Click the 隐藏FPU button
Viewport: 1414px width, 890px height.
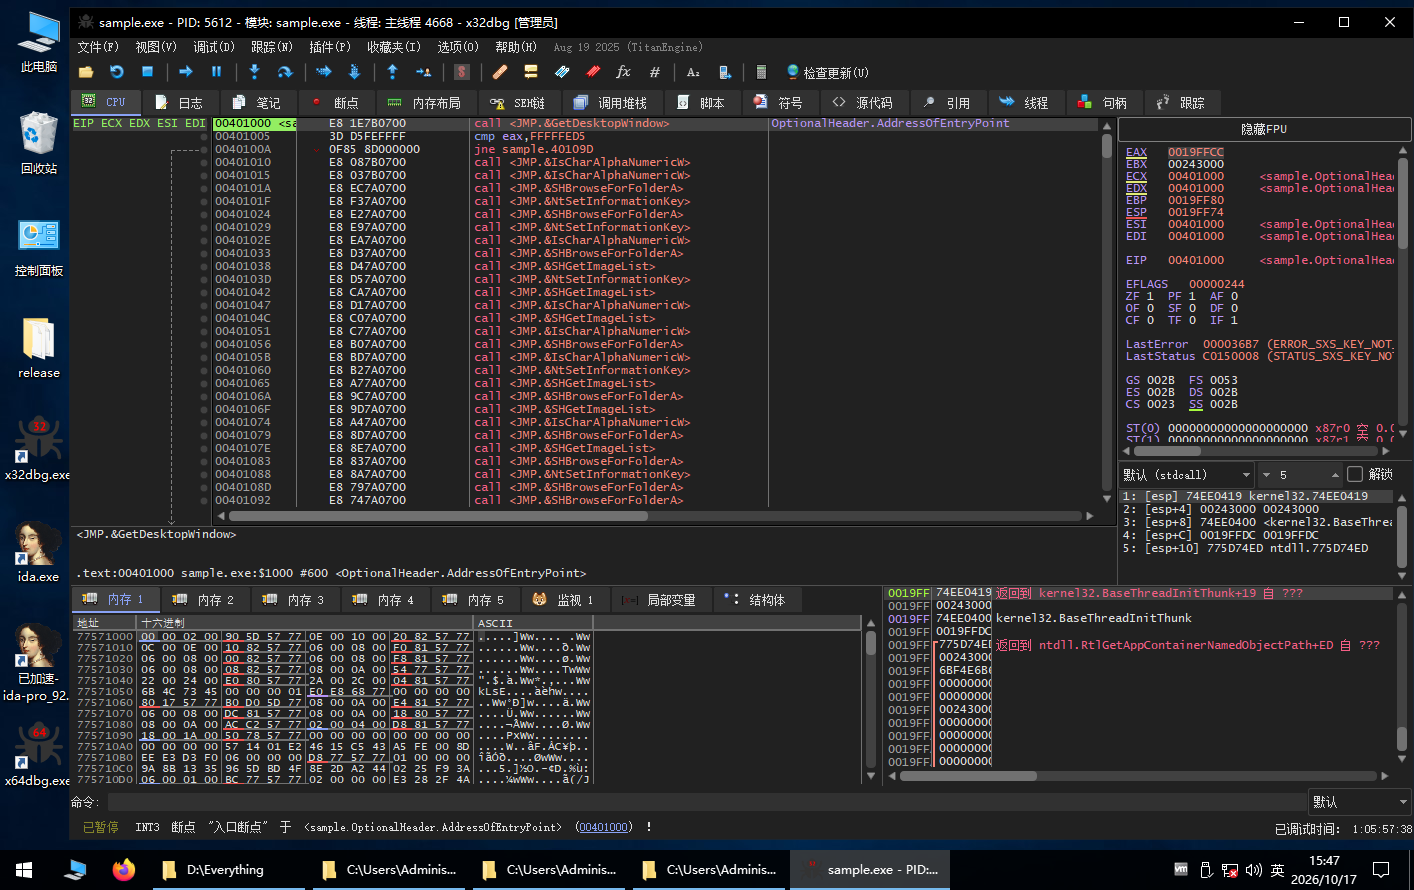(x=1264, y=129)
